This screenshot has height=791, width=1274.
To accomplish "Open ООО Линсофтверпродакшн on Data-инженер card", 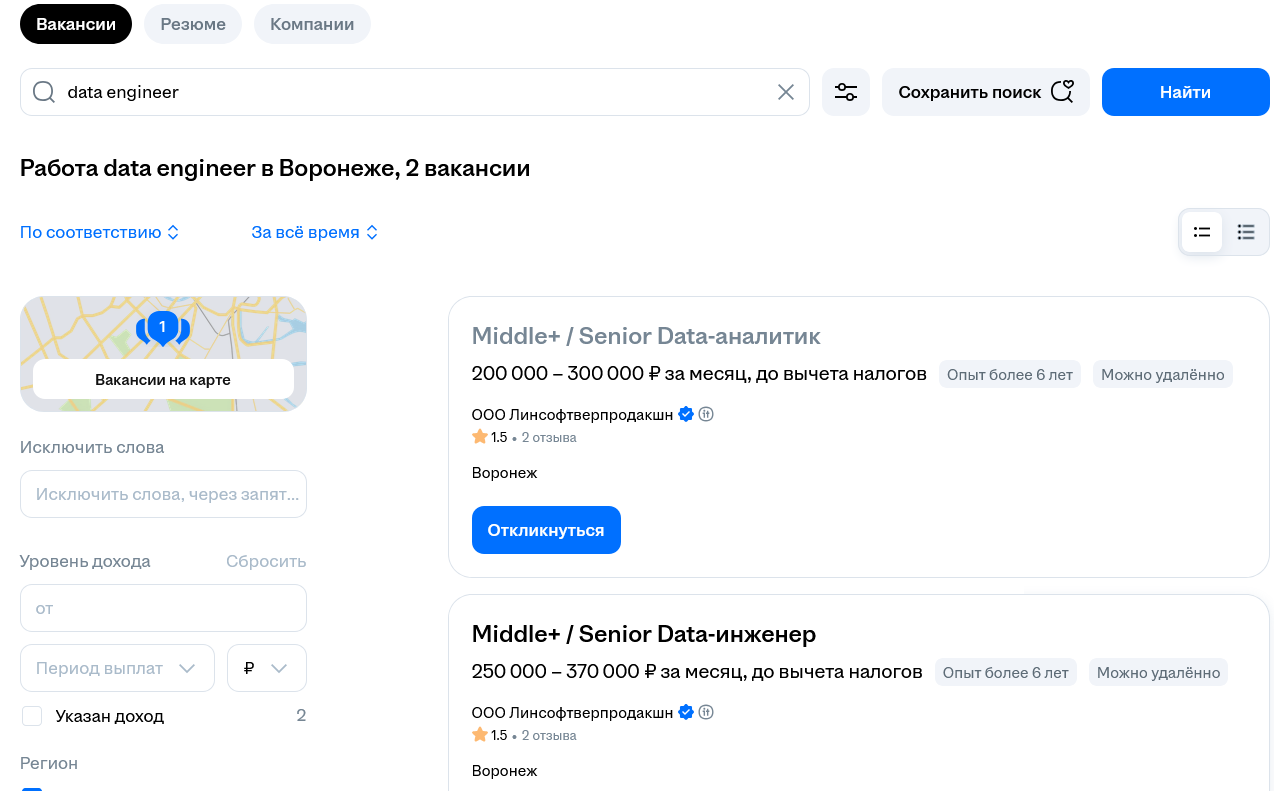I will (x=573, y=712).
